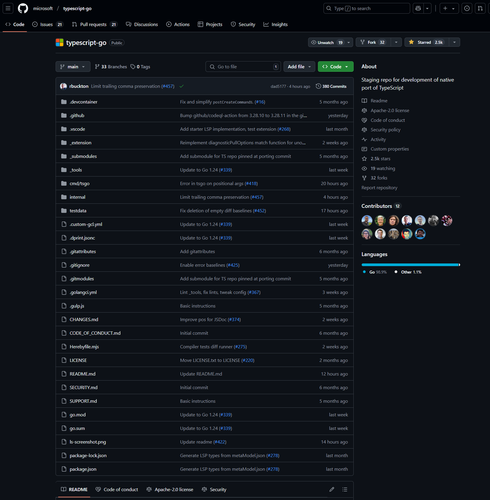
Task: Click the first contributor avatar
Action: (x=367, y=220)
